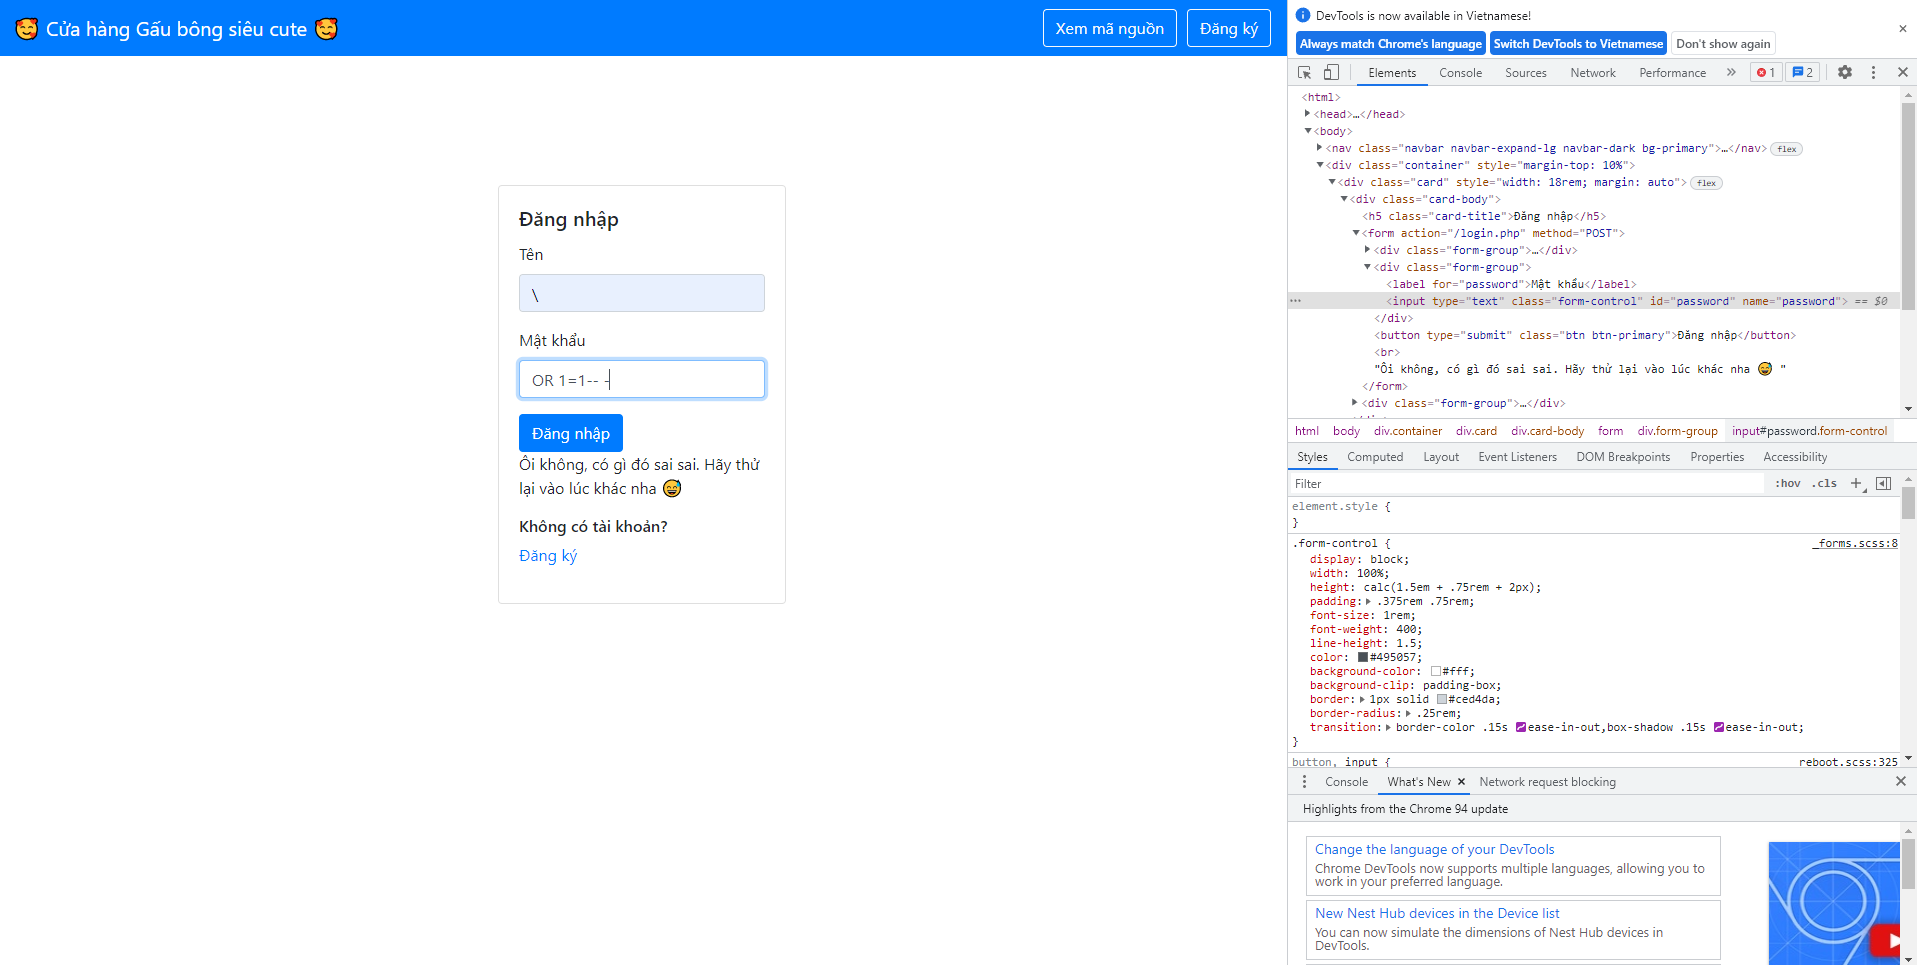Switch to the Network tab
The image size is (1917, 965).
(1592, 73)
